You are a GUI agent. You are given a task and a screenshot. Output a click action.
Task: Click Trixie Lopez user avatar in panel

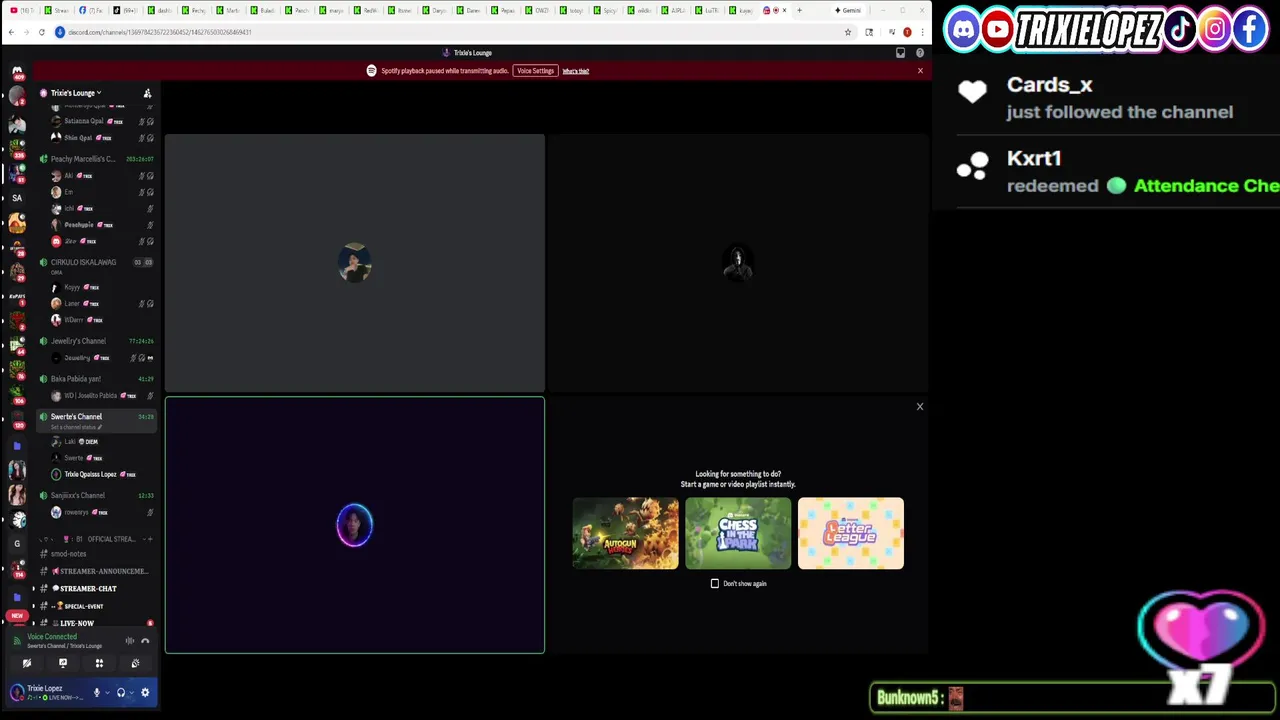coord(17,692)
